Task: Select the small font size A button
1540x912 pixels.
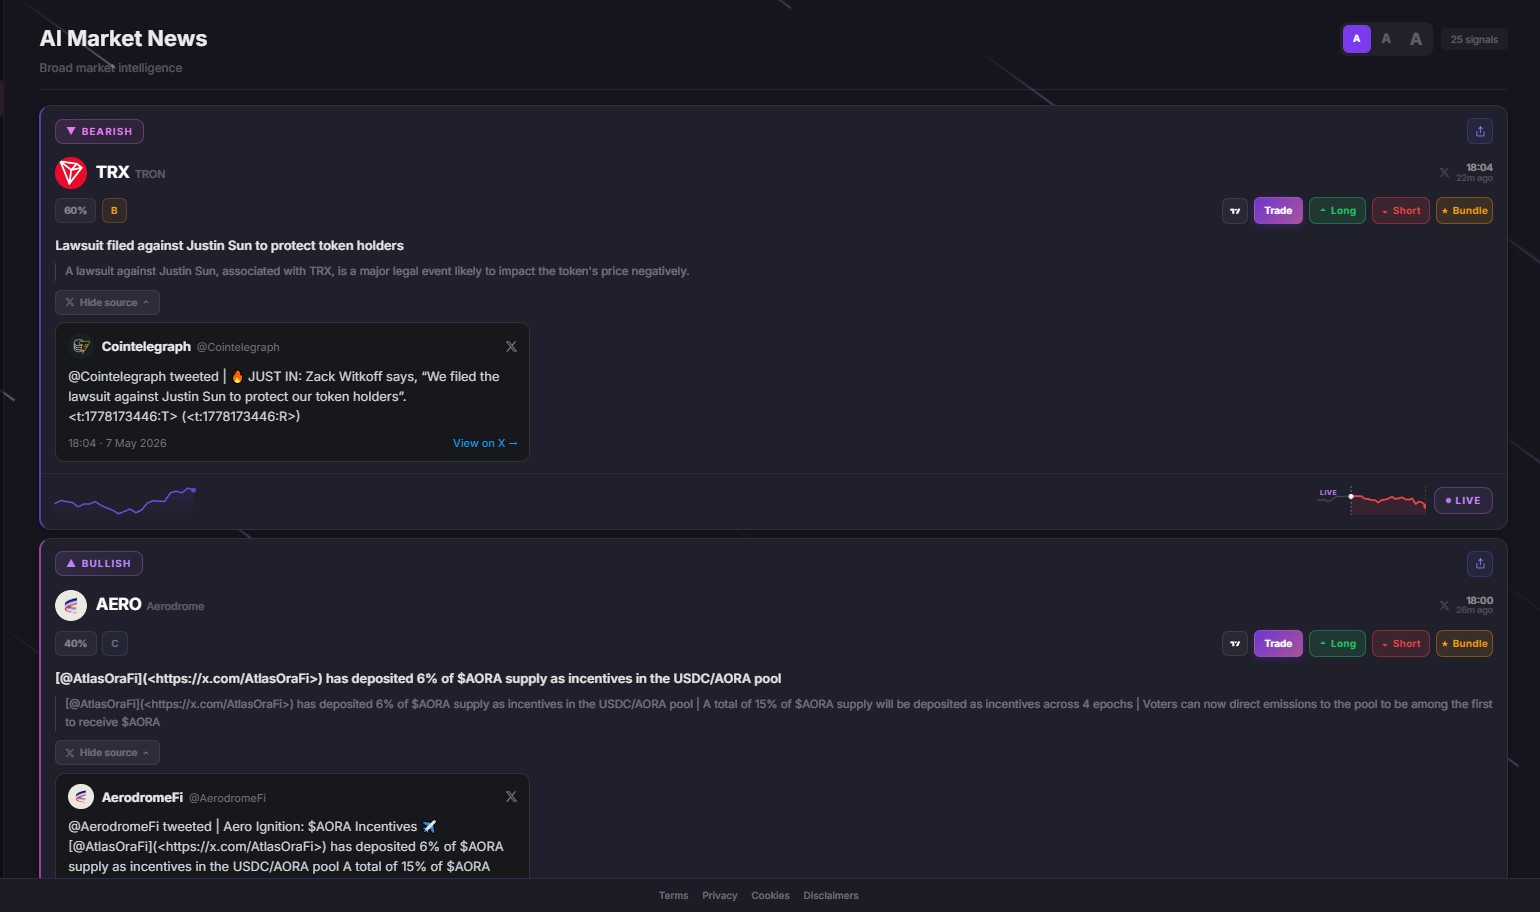Action: [x=1356, y=39]
